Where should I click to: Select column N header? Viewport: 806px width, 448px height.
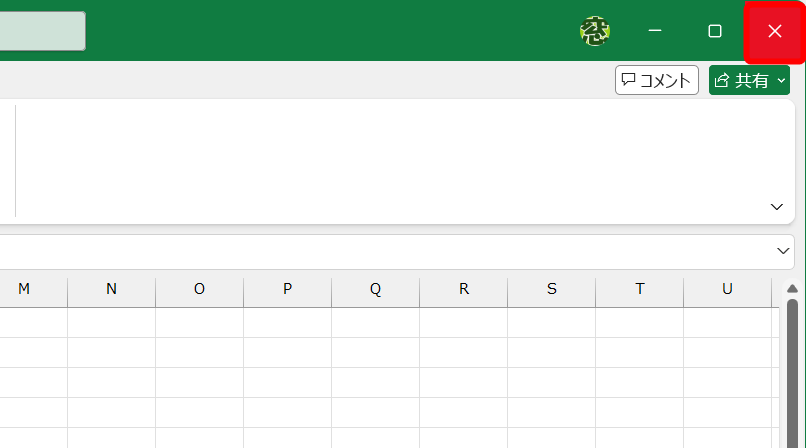(112, 289)
